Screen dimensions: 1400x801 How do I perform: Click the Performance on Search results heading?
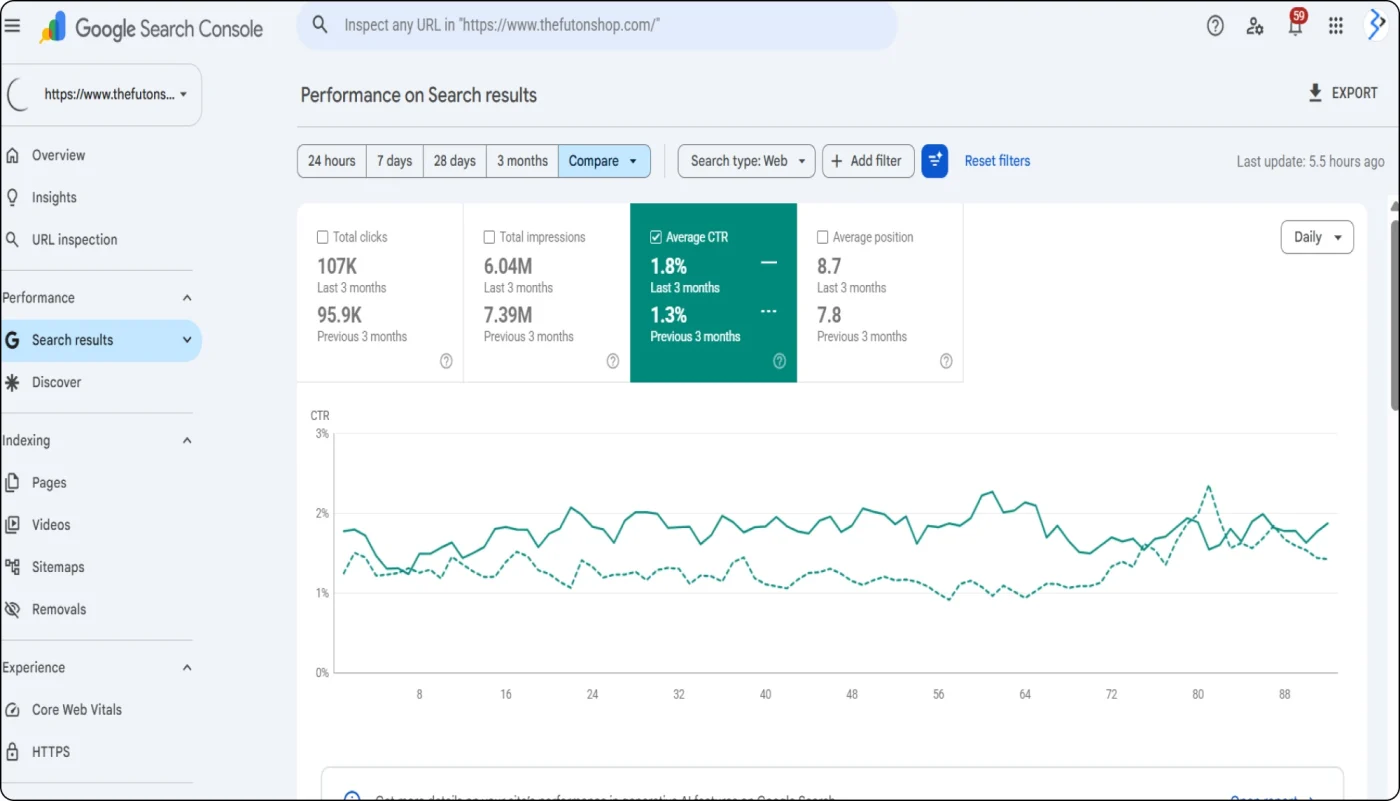[418, 95]
